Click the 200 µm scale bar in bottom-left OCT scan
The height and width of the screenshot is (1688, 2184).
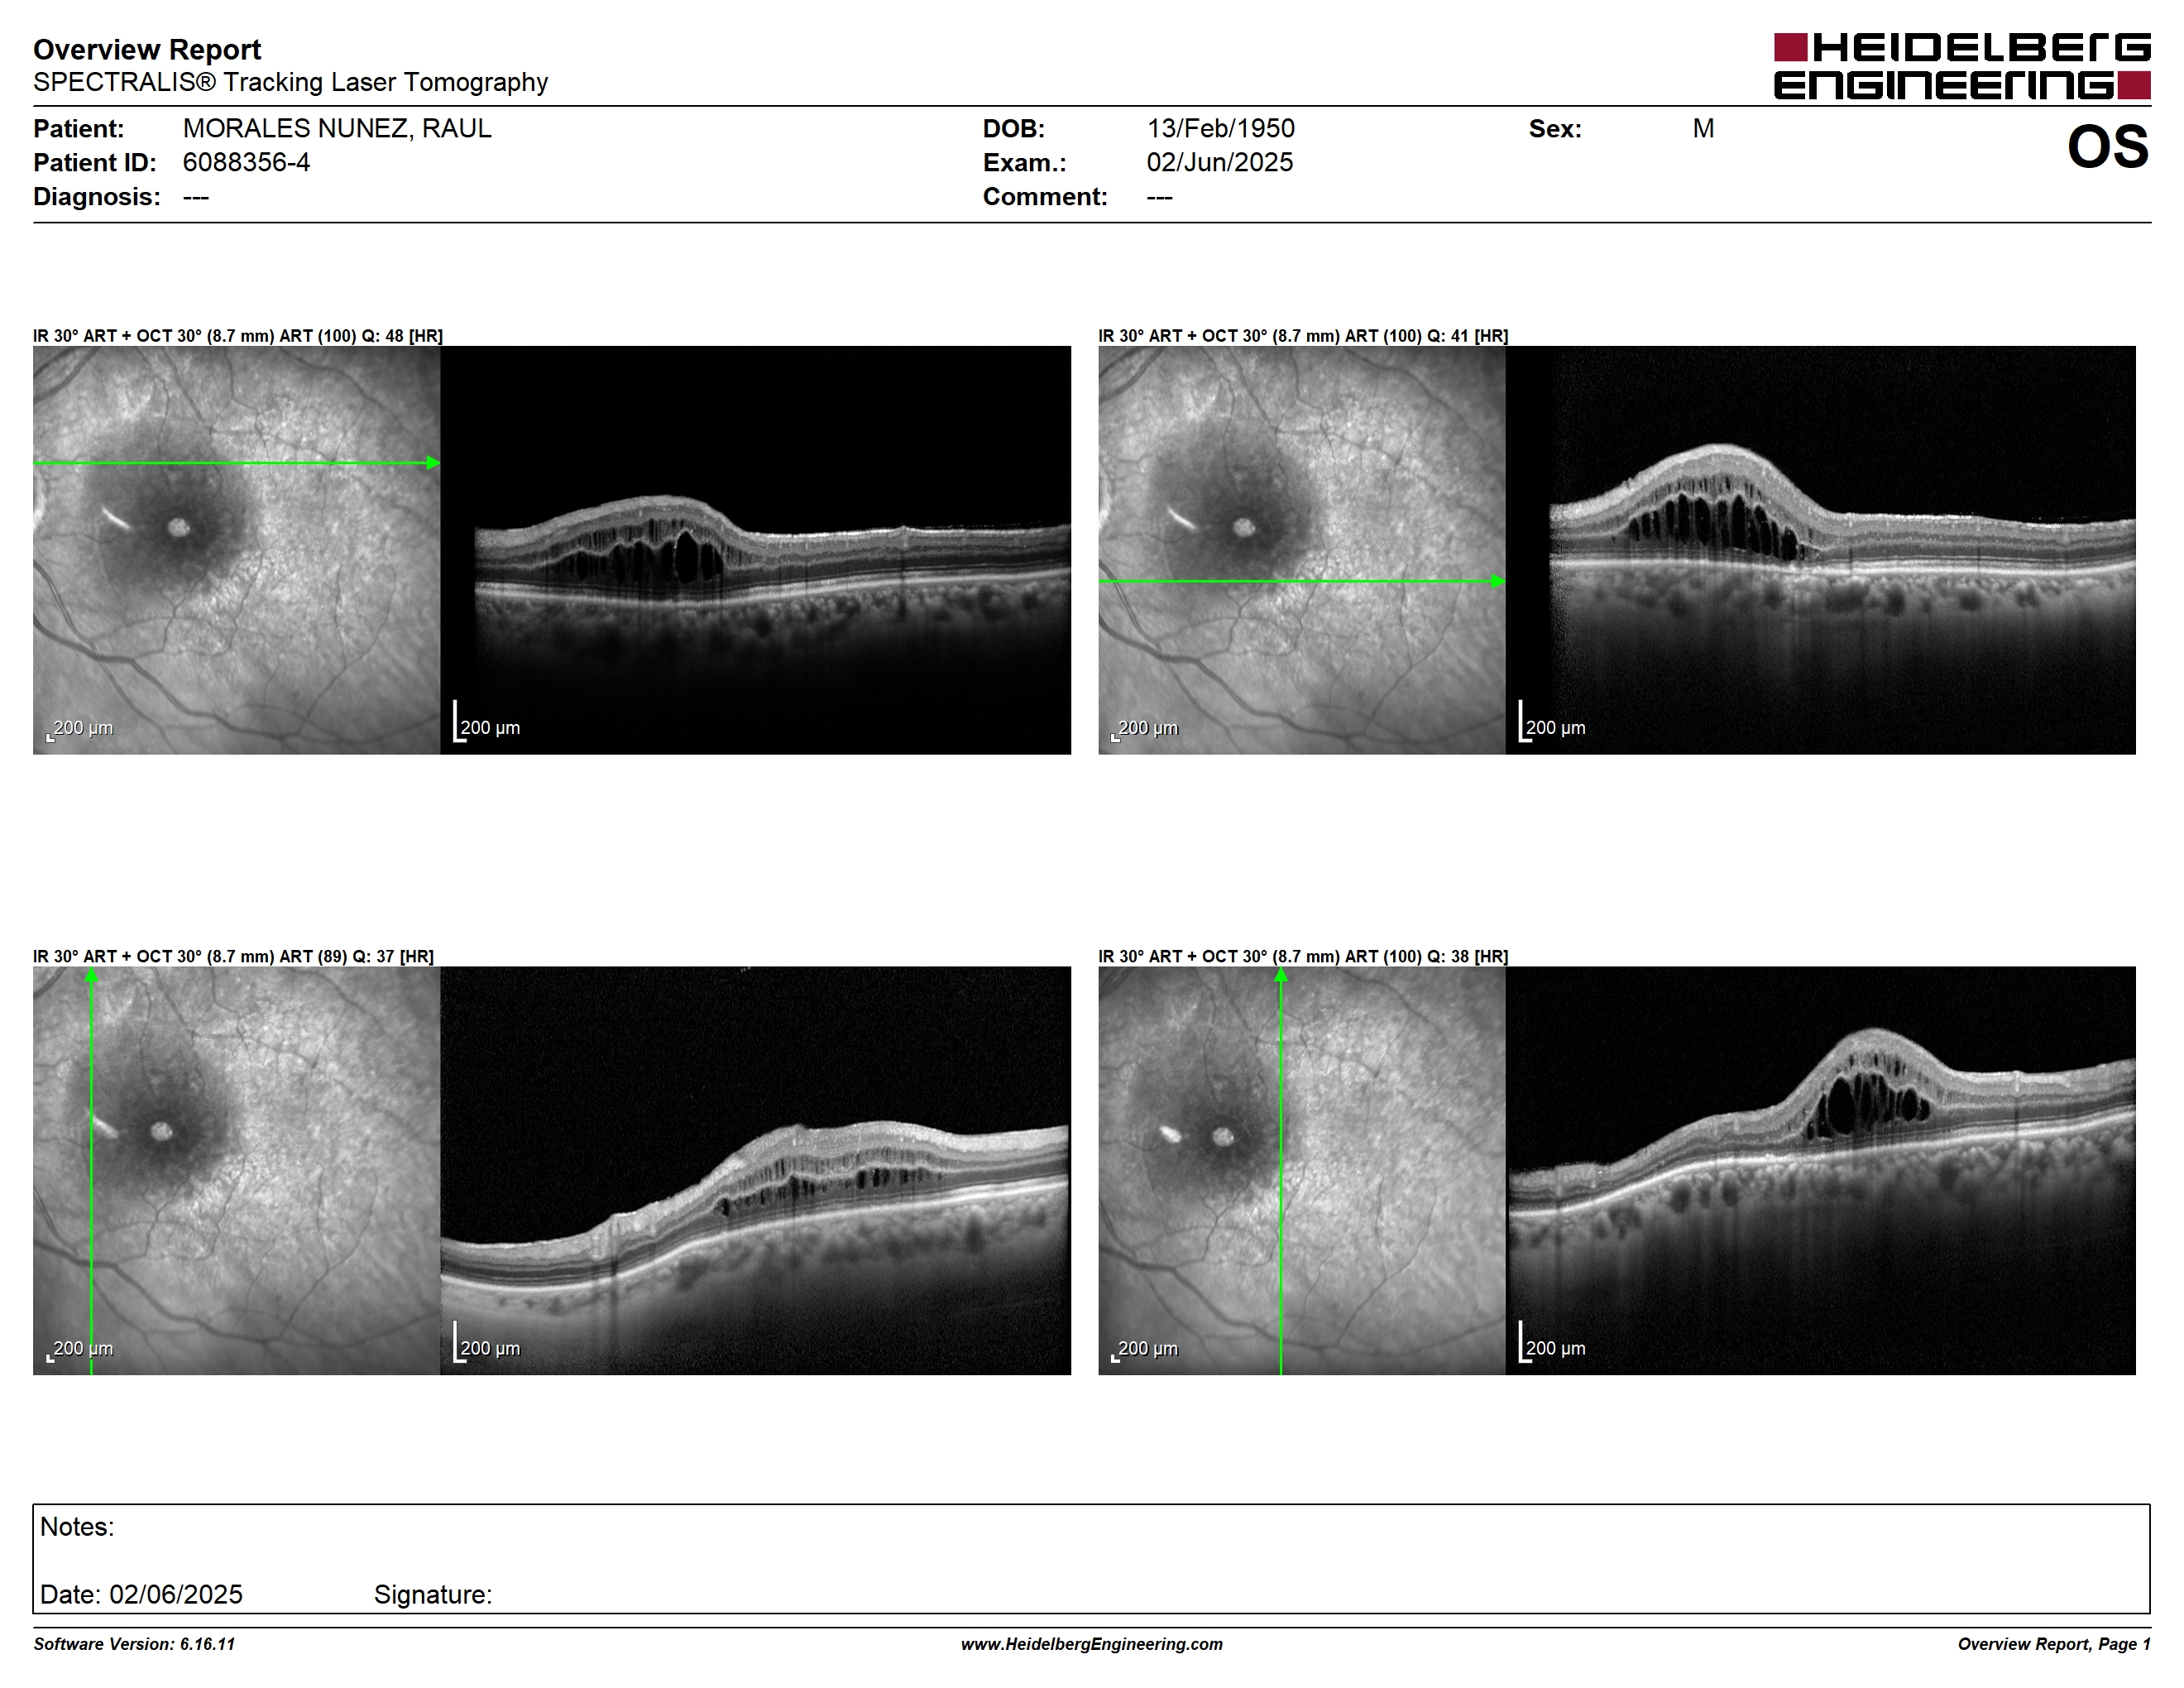tap(487, 1342)
